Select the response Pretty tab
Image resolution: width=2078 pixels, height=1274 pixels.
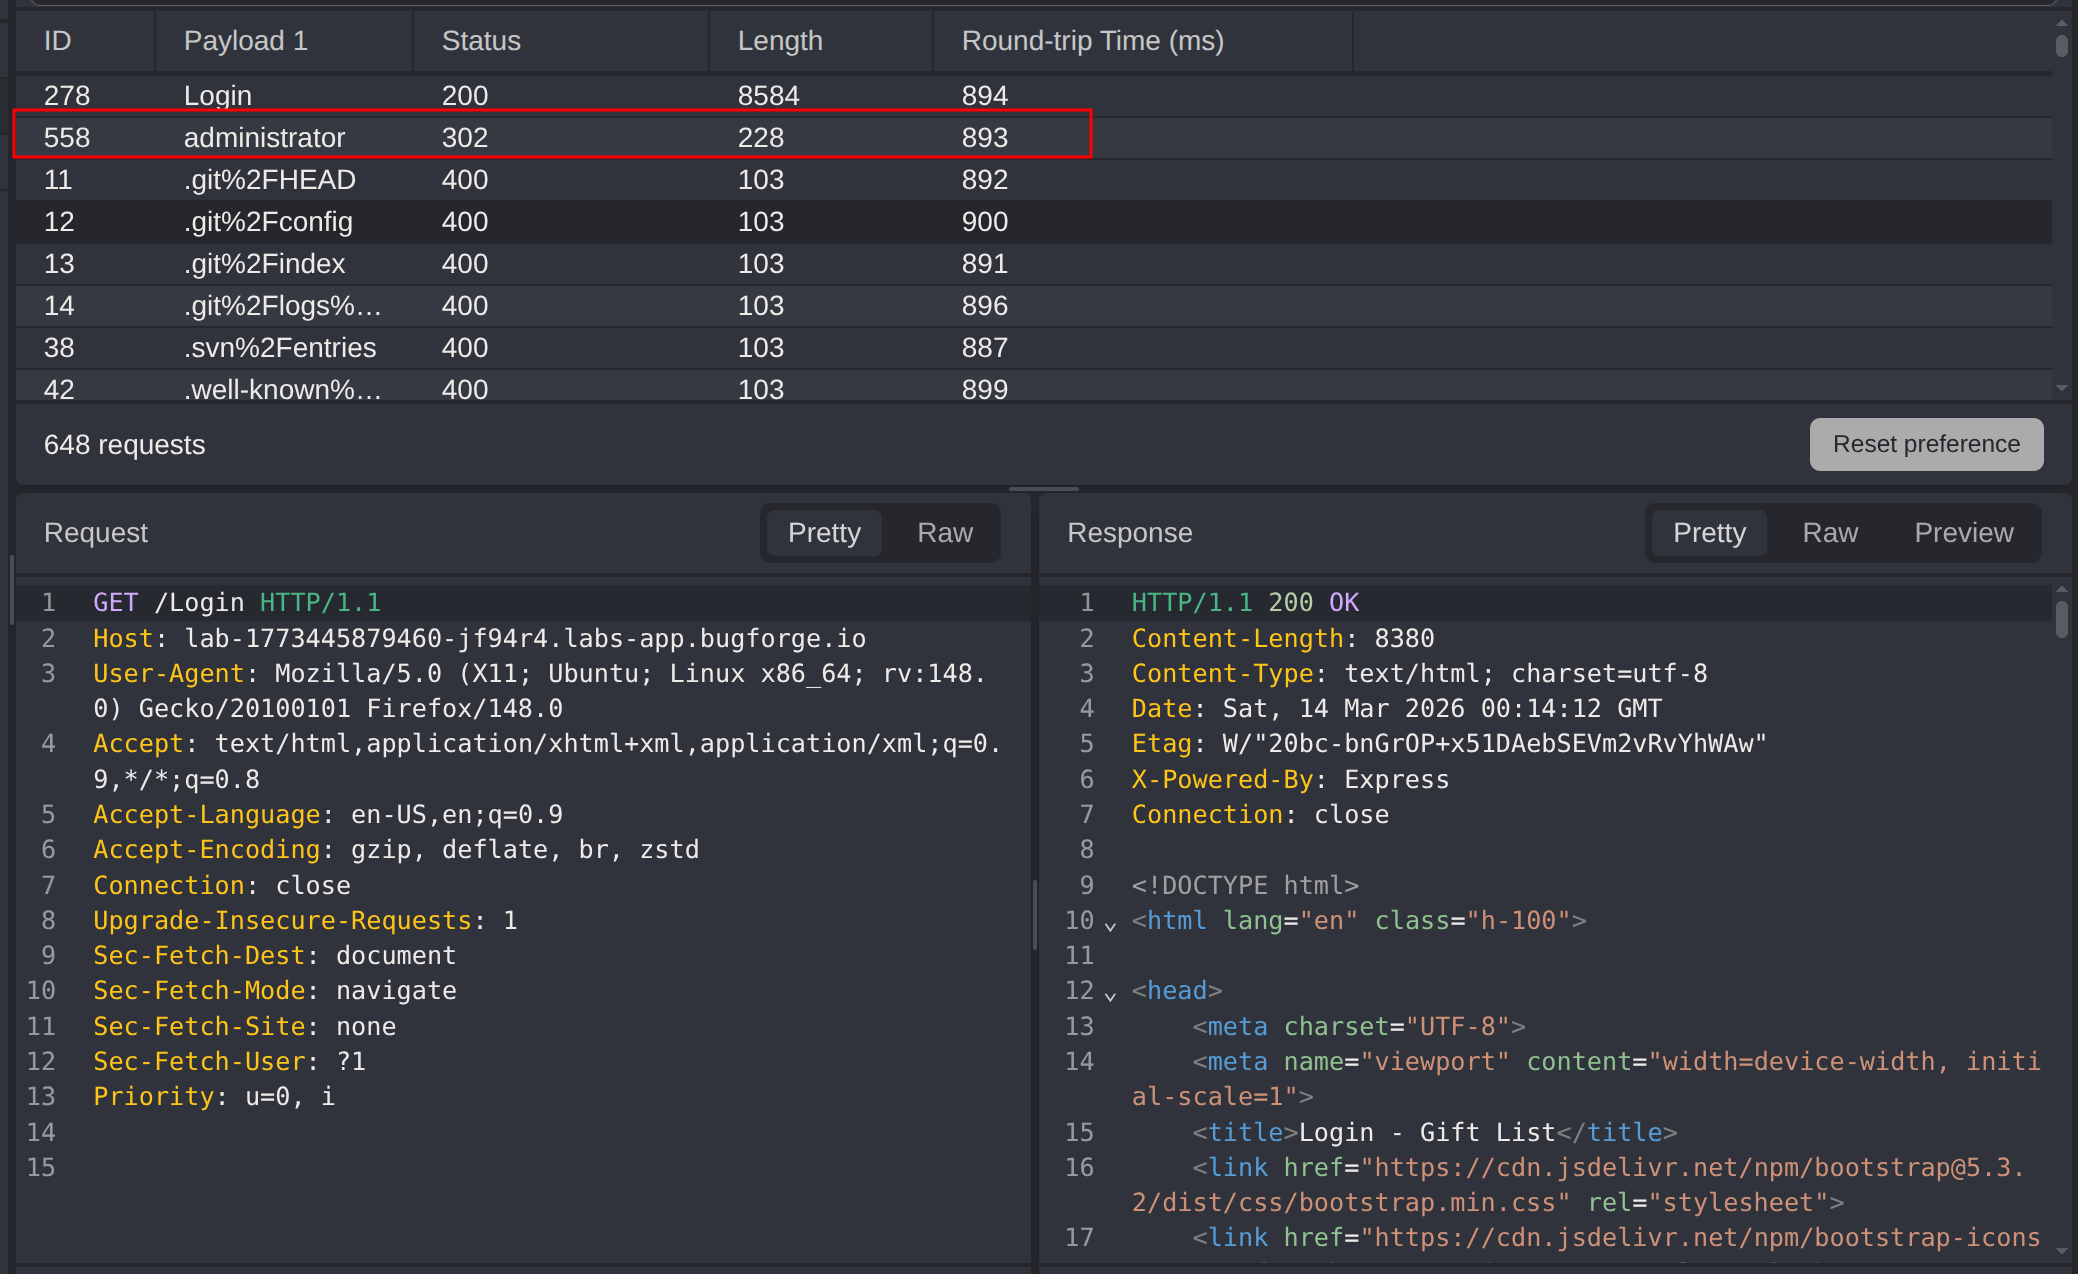[x=1708, y=533]
